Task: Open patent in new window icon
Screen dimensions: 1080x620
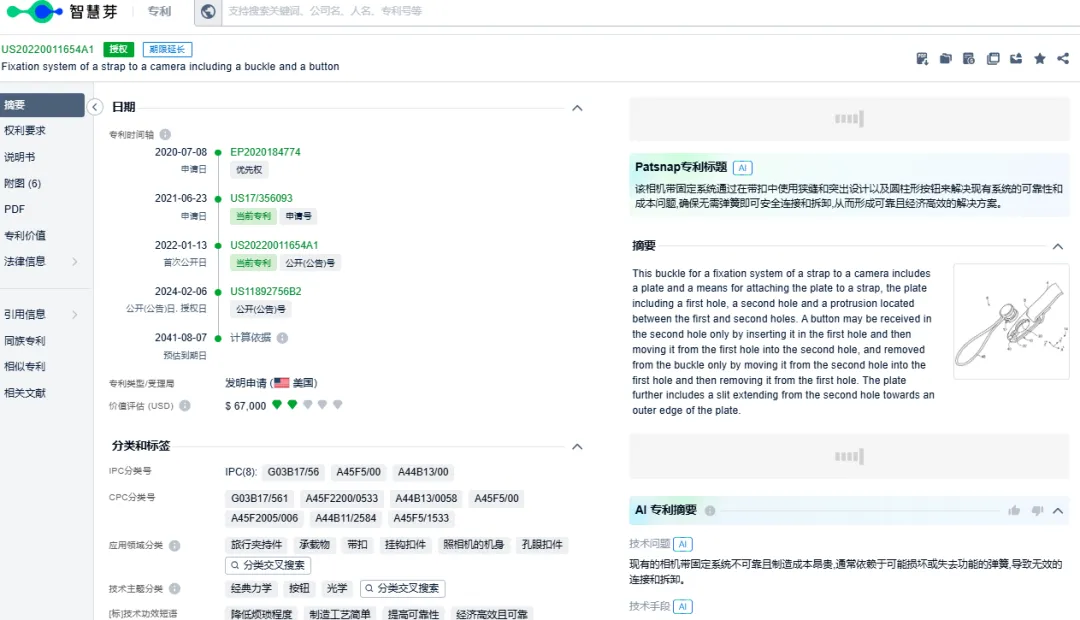Action: click(993, 59)
